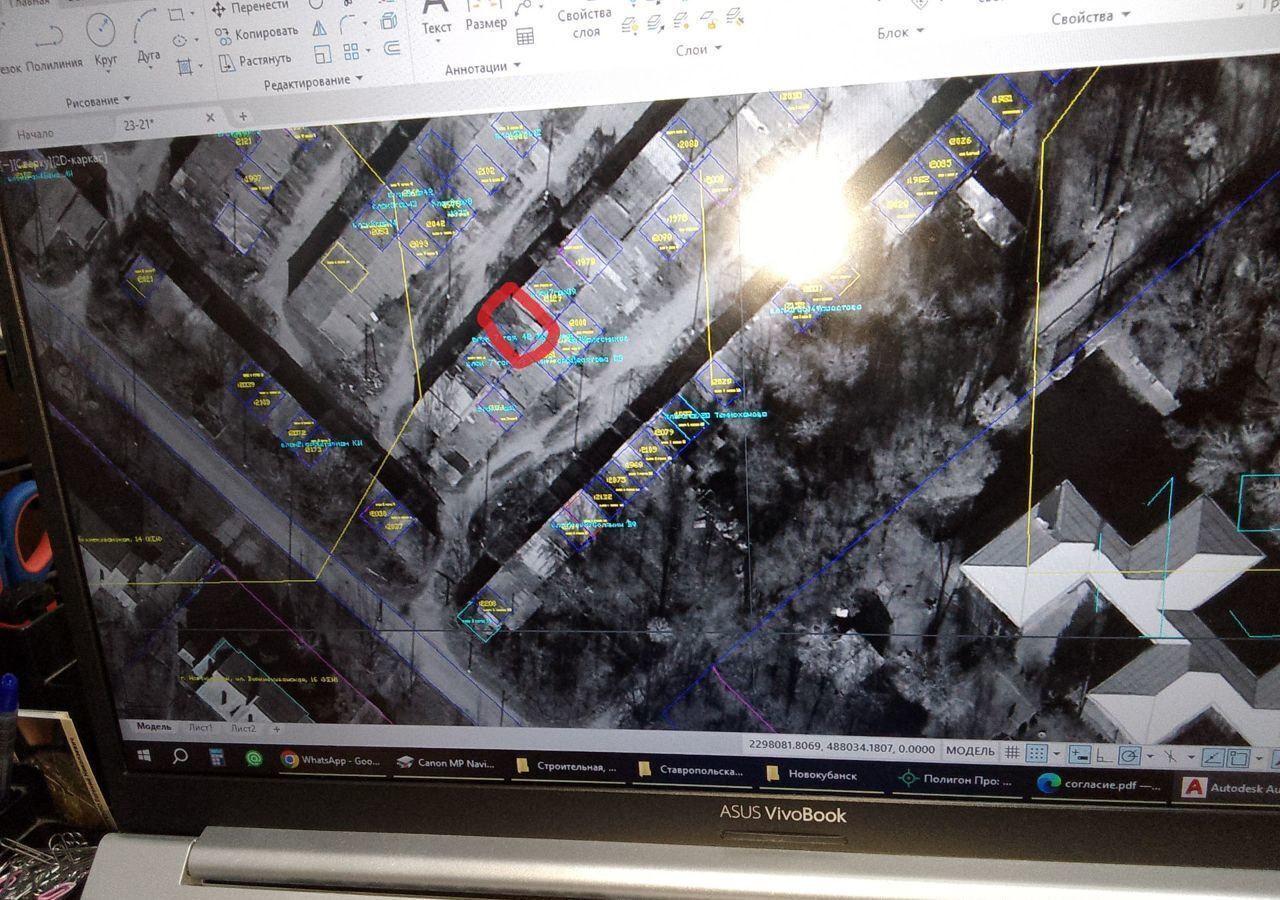1280x900 pixels.
Task: Add a new layout with plus button
Action: point(276,730)
